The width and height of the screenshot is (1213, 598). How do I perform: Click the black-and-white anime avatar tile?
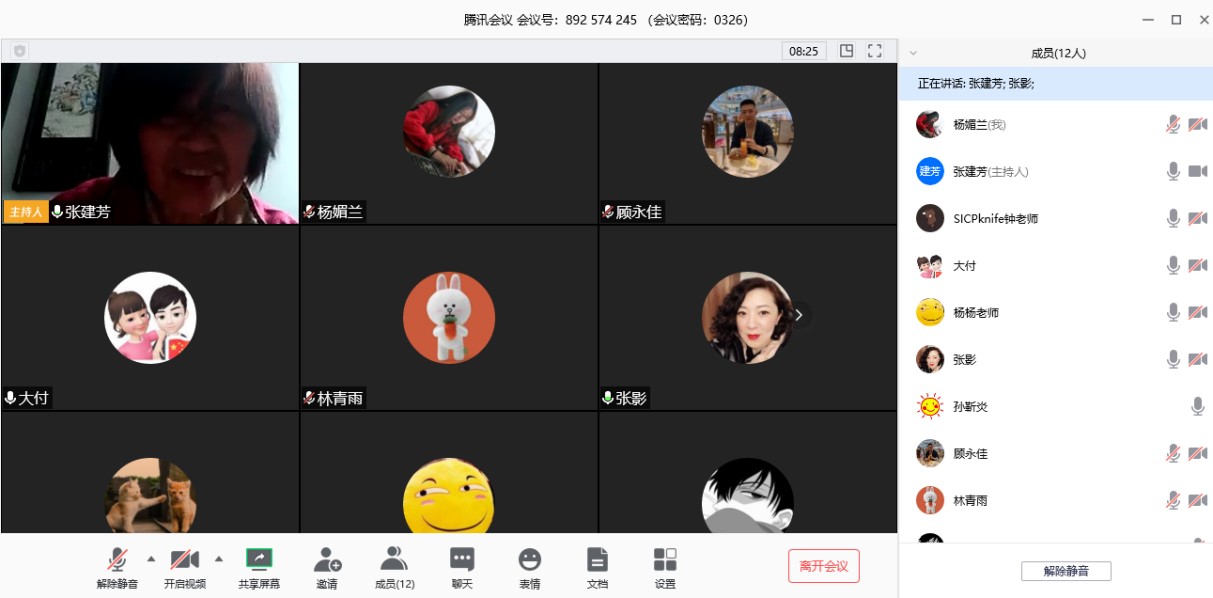tap(748, 496)
